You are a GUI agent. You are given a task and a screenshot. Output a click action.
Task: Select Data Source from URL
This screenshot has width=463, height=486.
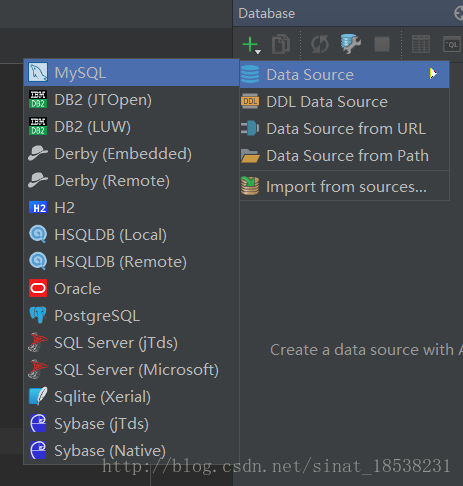(x=344, y=129)
